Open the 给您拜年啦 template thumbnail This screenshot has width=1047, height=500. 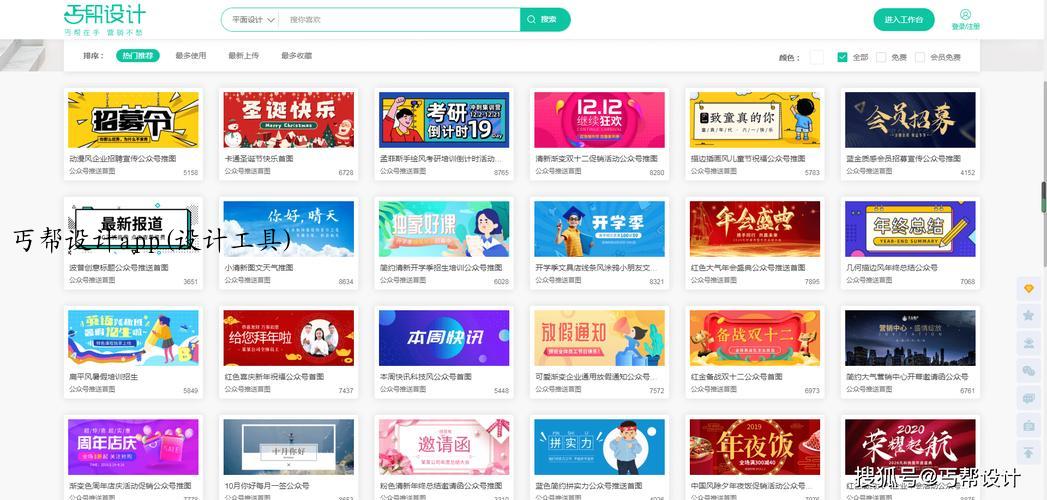(x=288, y=338)
